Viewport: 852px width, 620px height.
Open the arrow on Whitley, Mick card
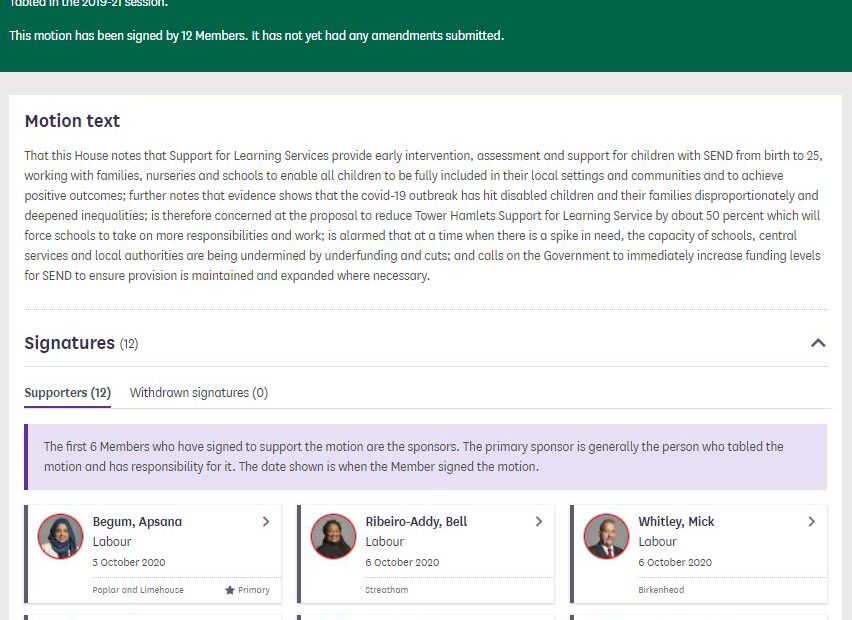[811, 521]
